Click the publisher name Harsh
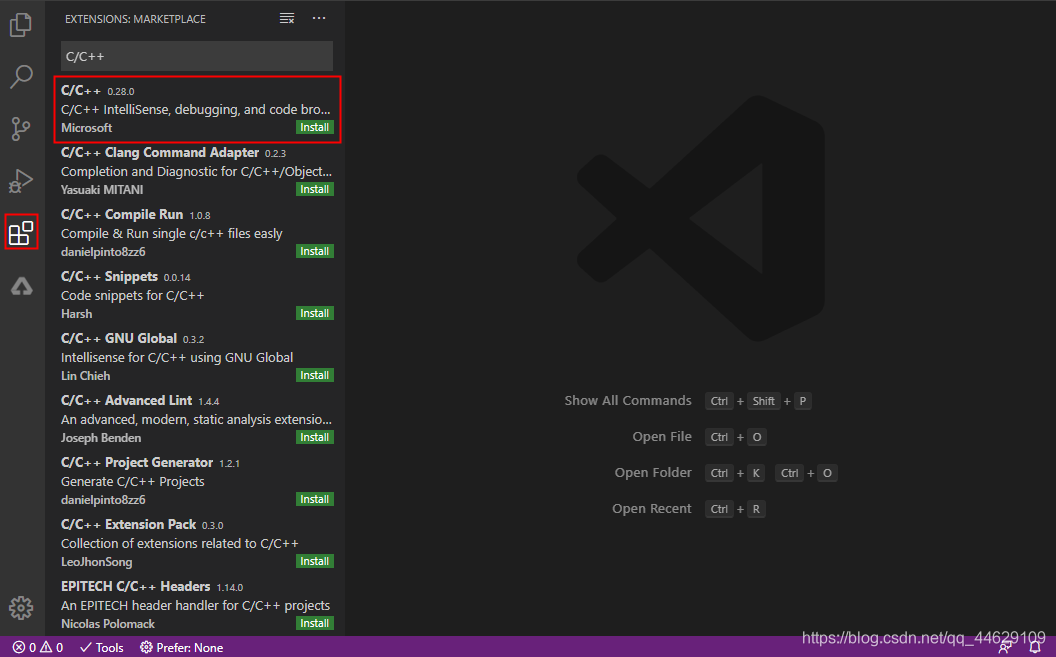This screenshot has width=1056, height=657. point(77,314)
